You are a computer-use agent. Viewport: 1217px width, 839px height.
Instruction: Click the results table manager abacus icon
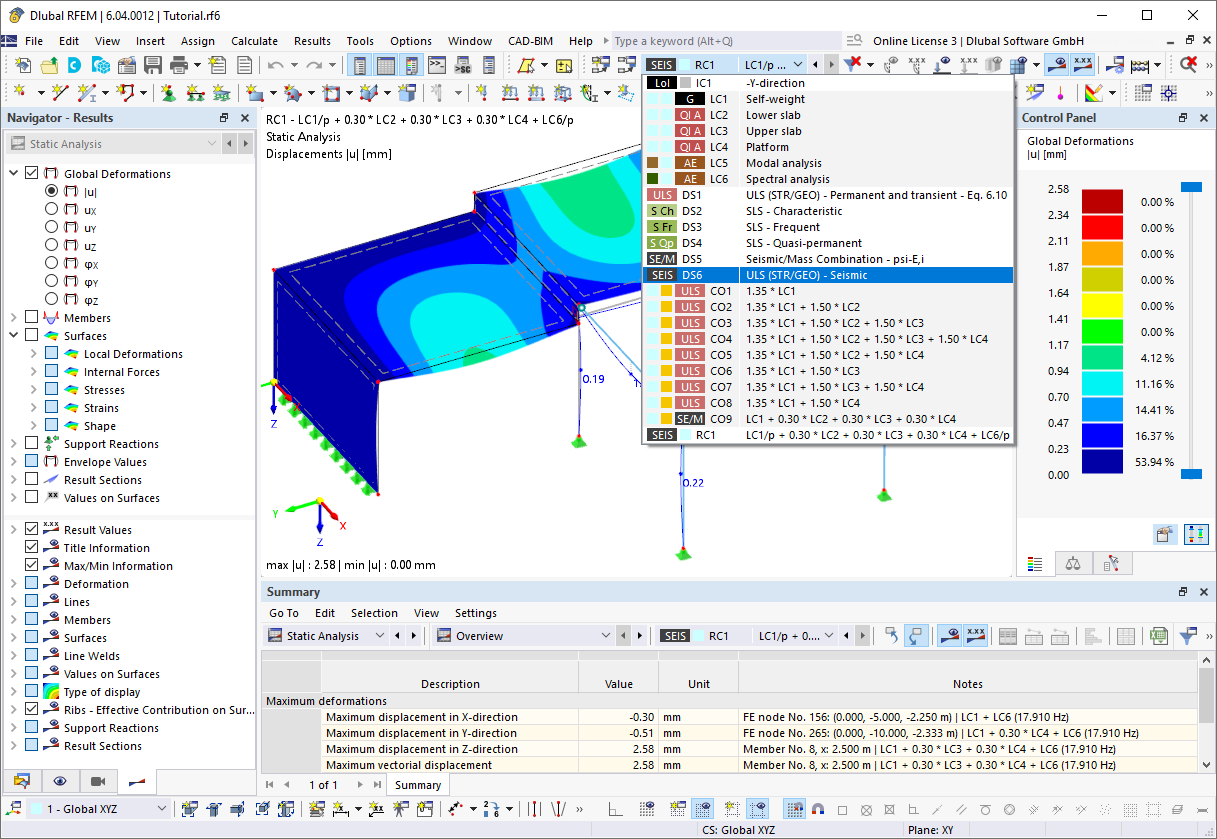[1141, 65]
